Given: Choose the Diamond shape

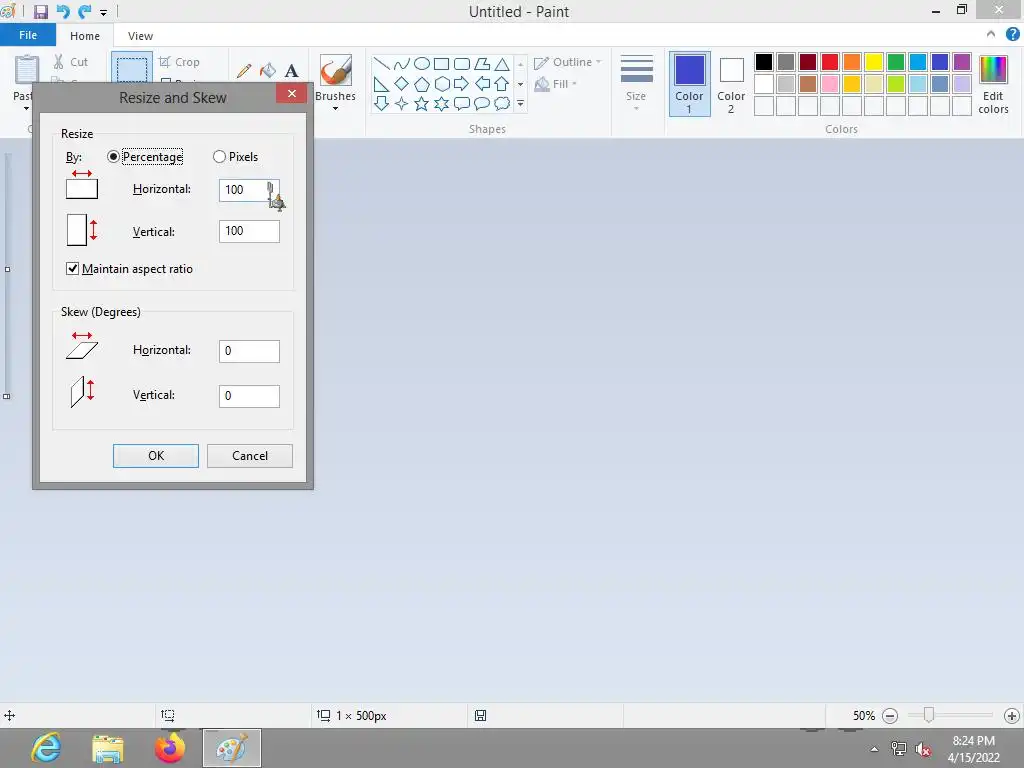Looking at the screenshot, I should pos(402,84).
